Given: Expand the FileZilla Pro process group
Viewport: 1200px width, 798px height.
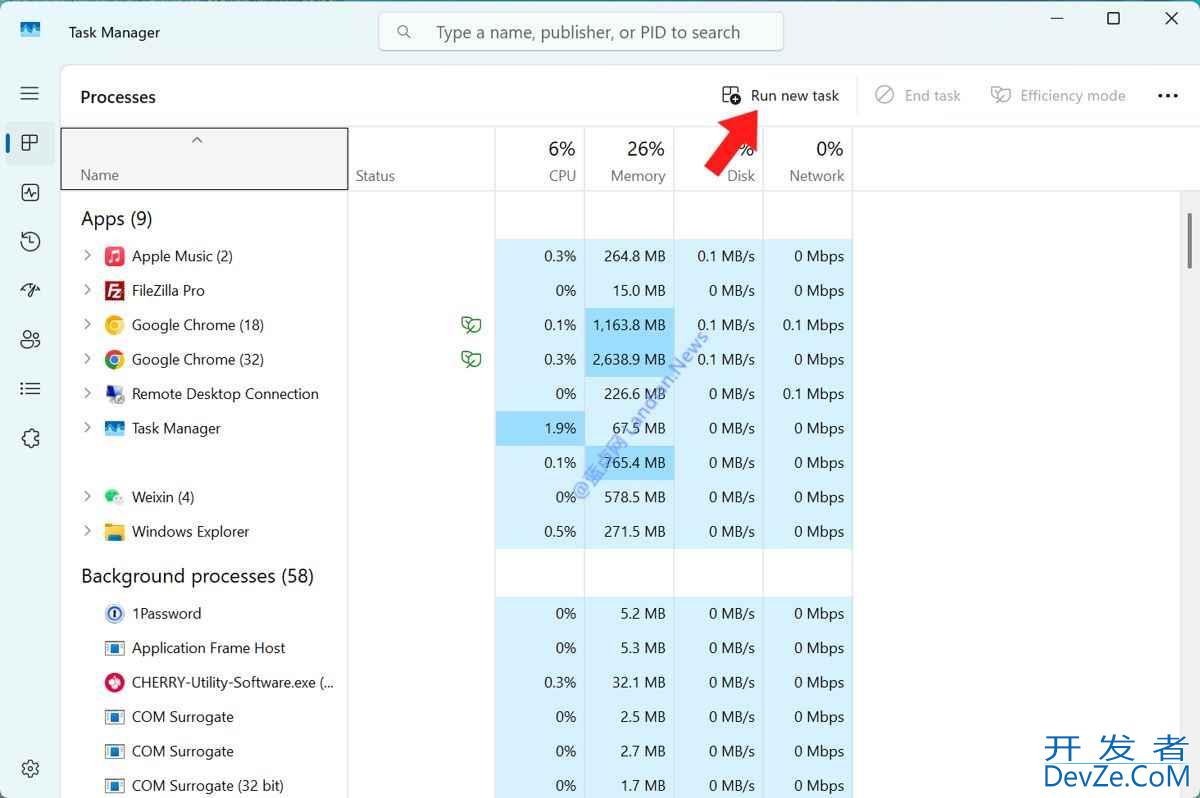Looking at the screenshot, I should tap(87, 290).
